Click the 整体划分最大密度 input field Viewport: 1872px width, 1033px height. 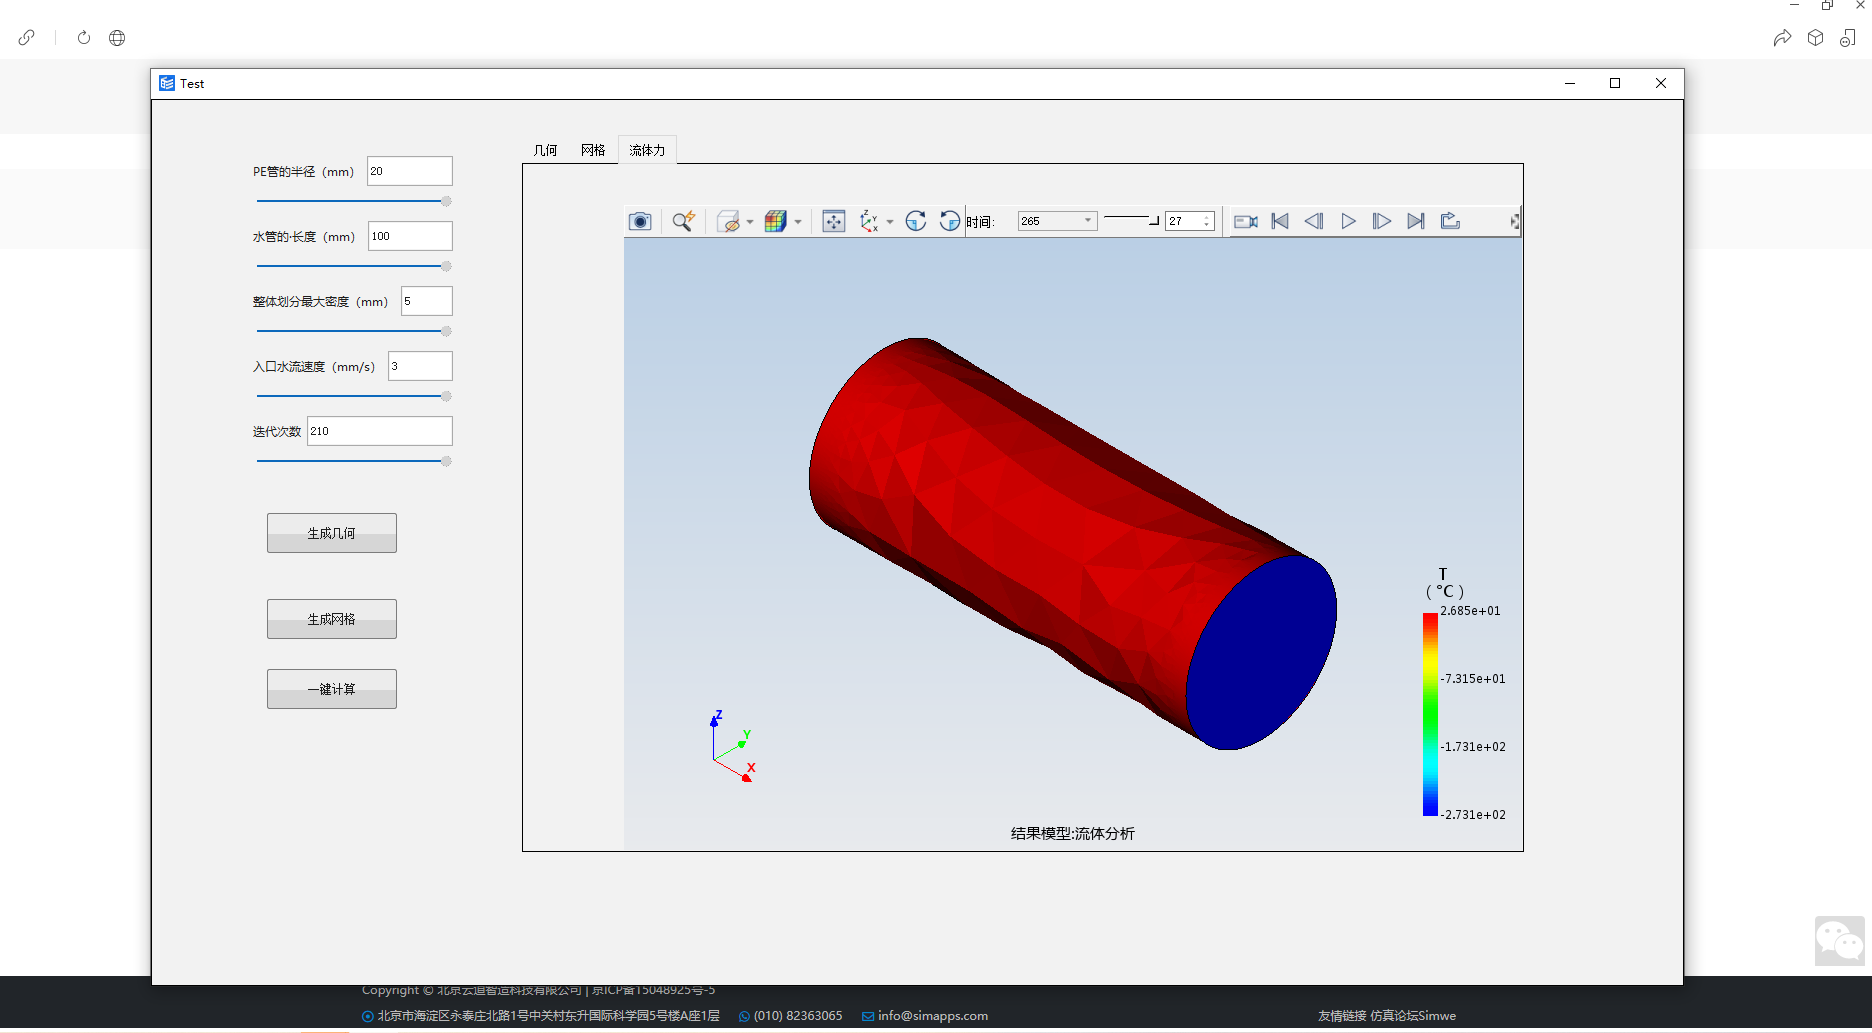tap(427, 301)
